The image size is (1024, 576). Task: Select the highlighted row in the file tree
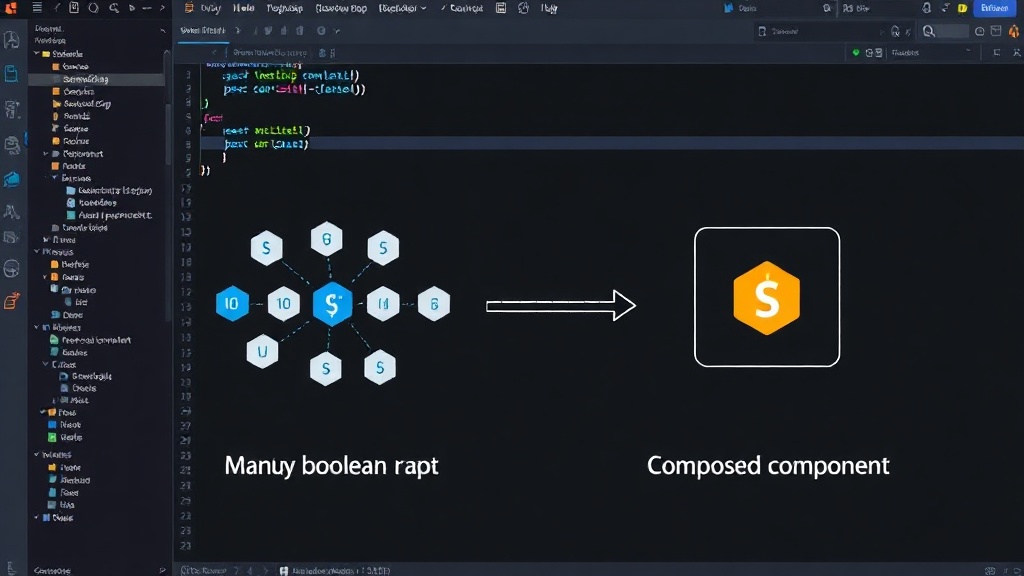pos(97,79)
